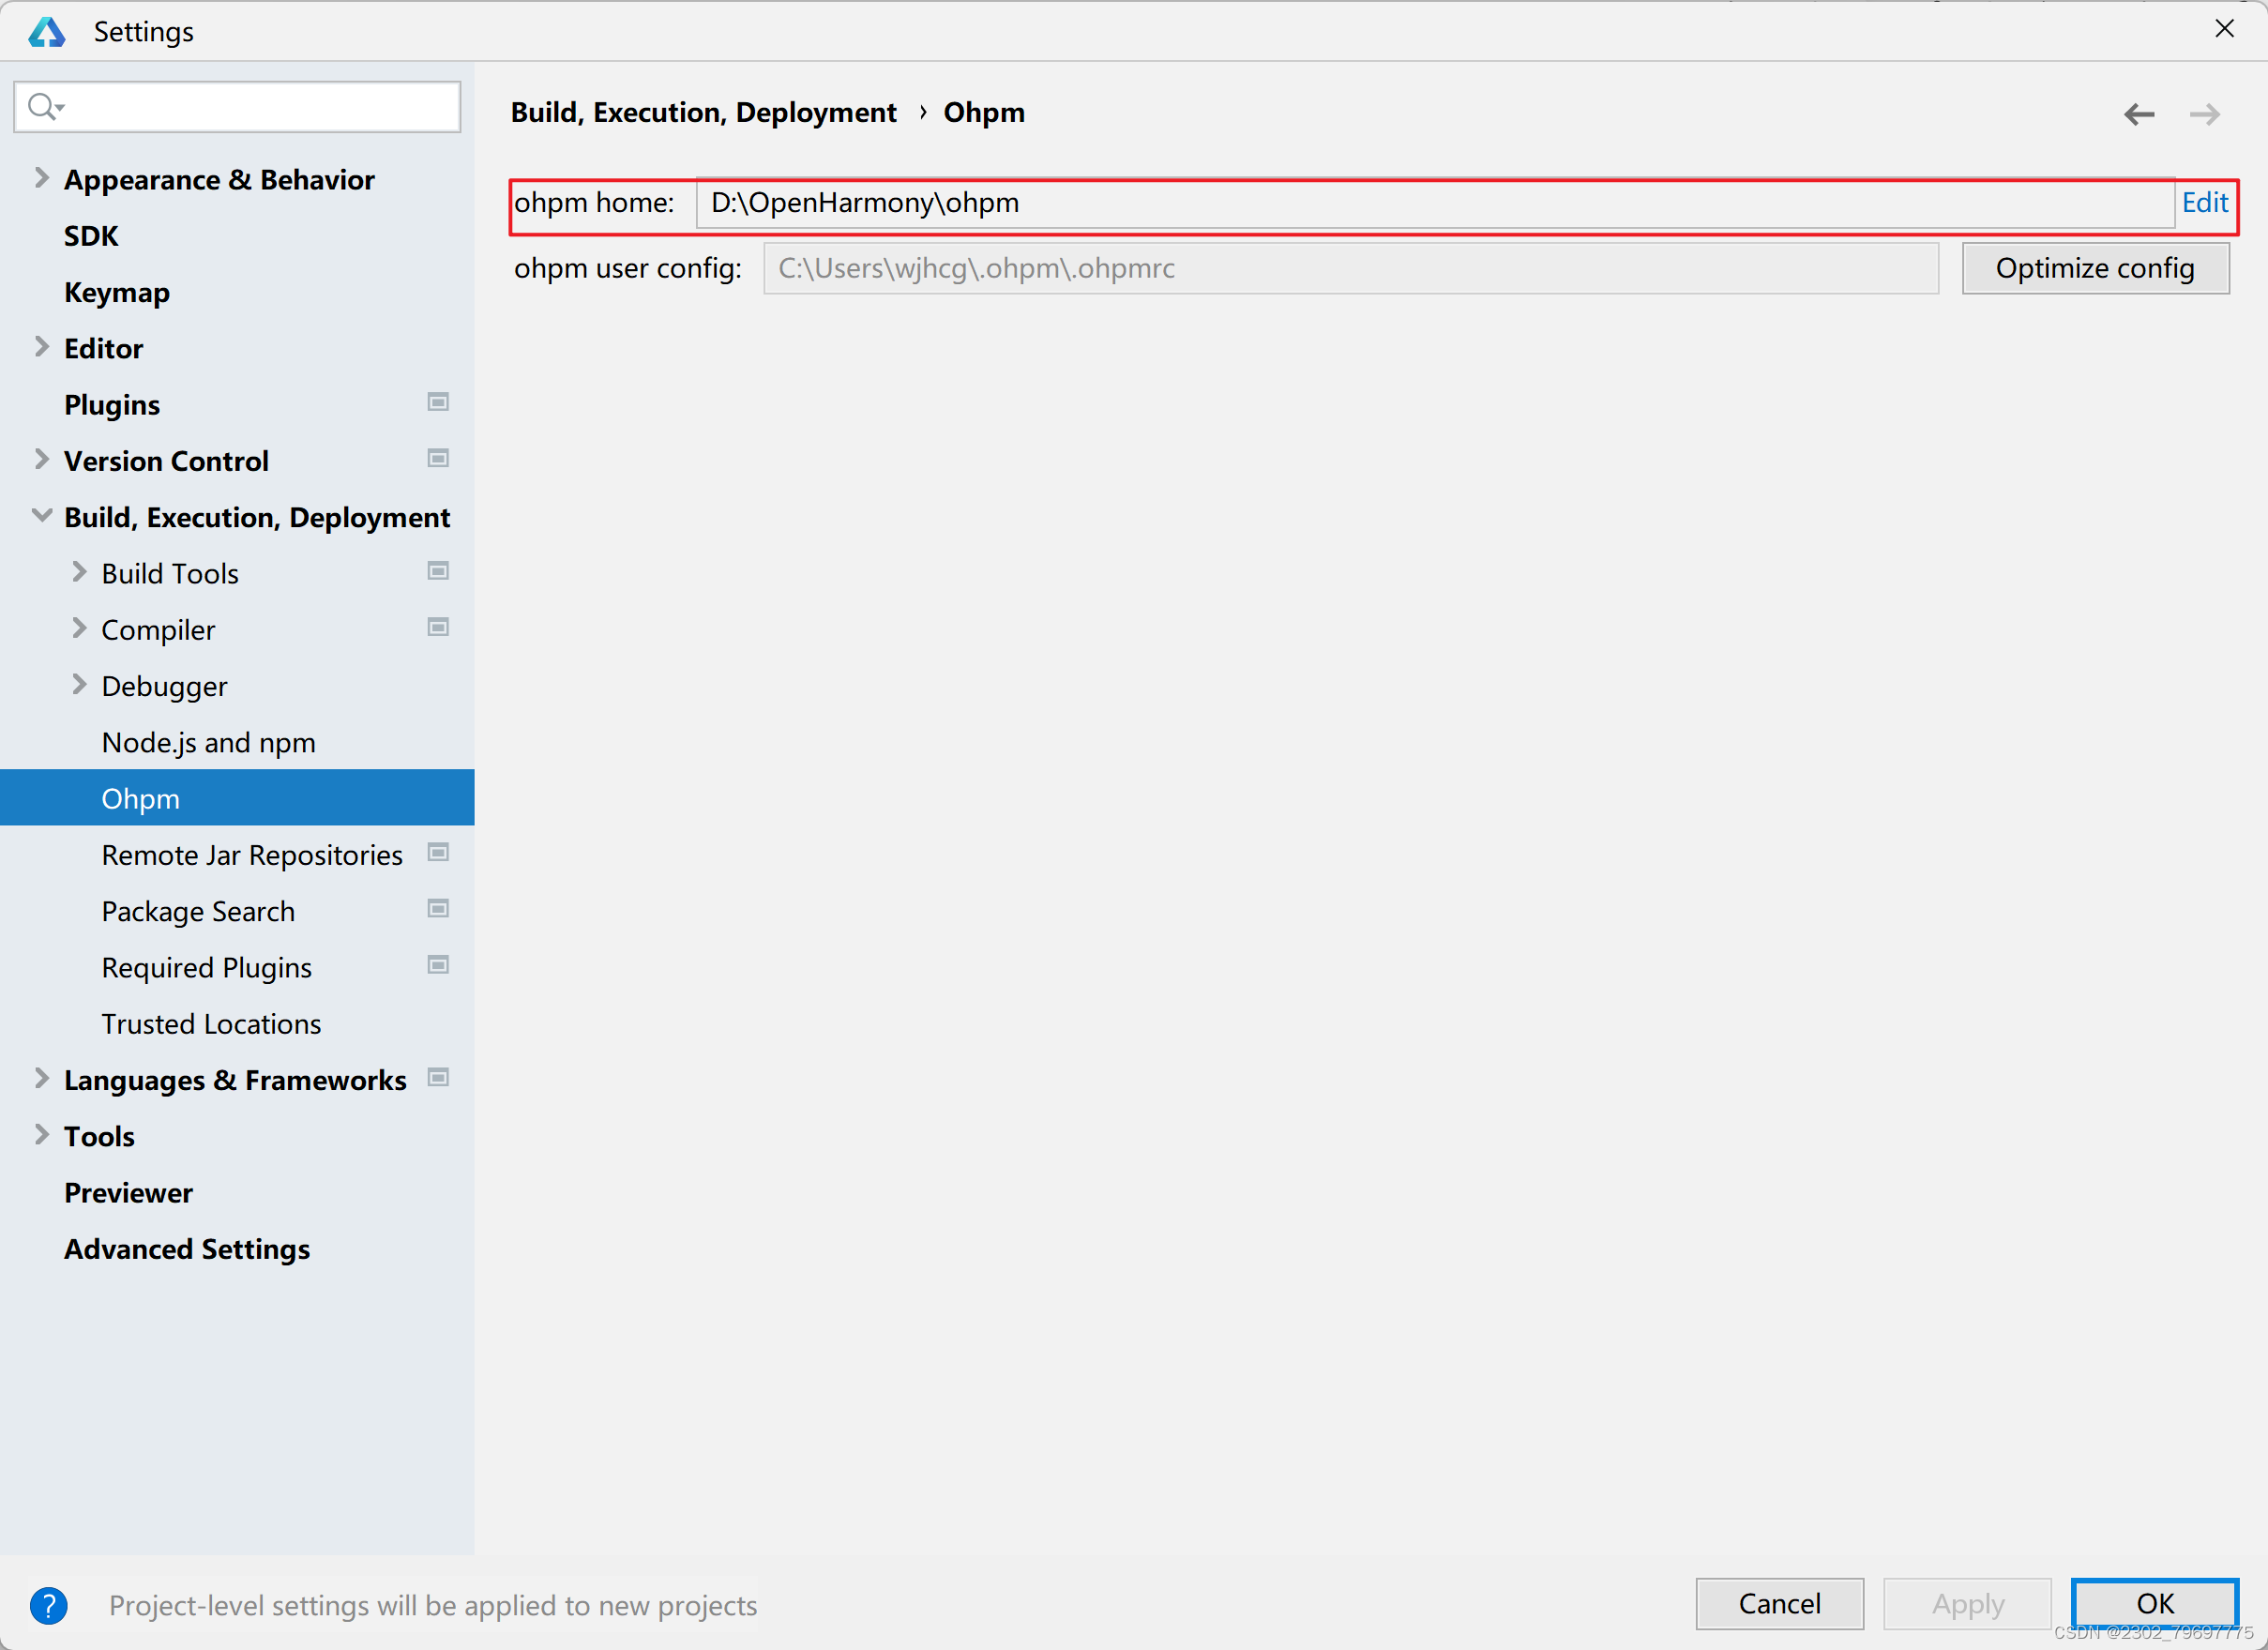This screenshot has height=1650, width=2268.
Task: Click the forward navigation arrow icon
Action: click(2204, 114)
